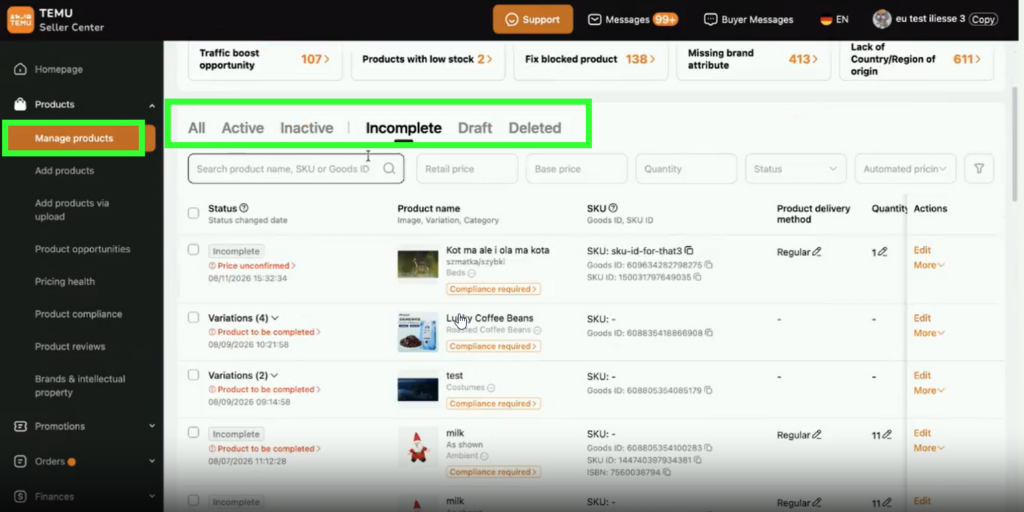Click the Retail price filter field
Screen dimensions: 1024x512
tap(467, 168)
